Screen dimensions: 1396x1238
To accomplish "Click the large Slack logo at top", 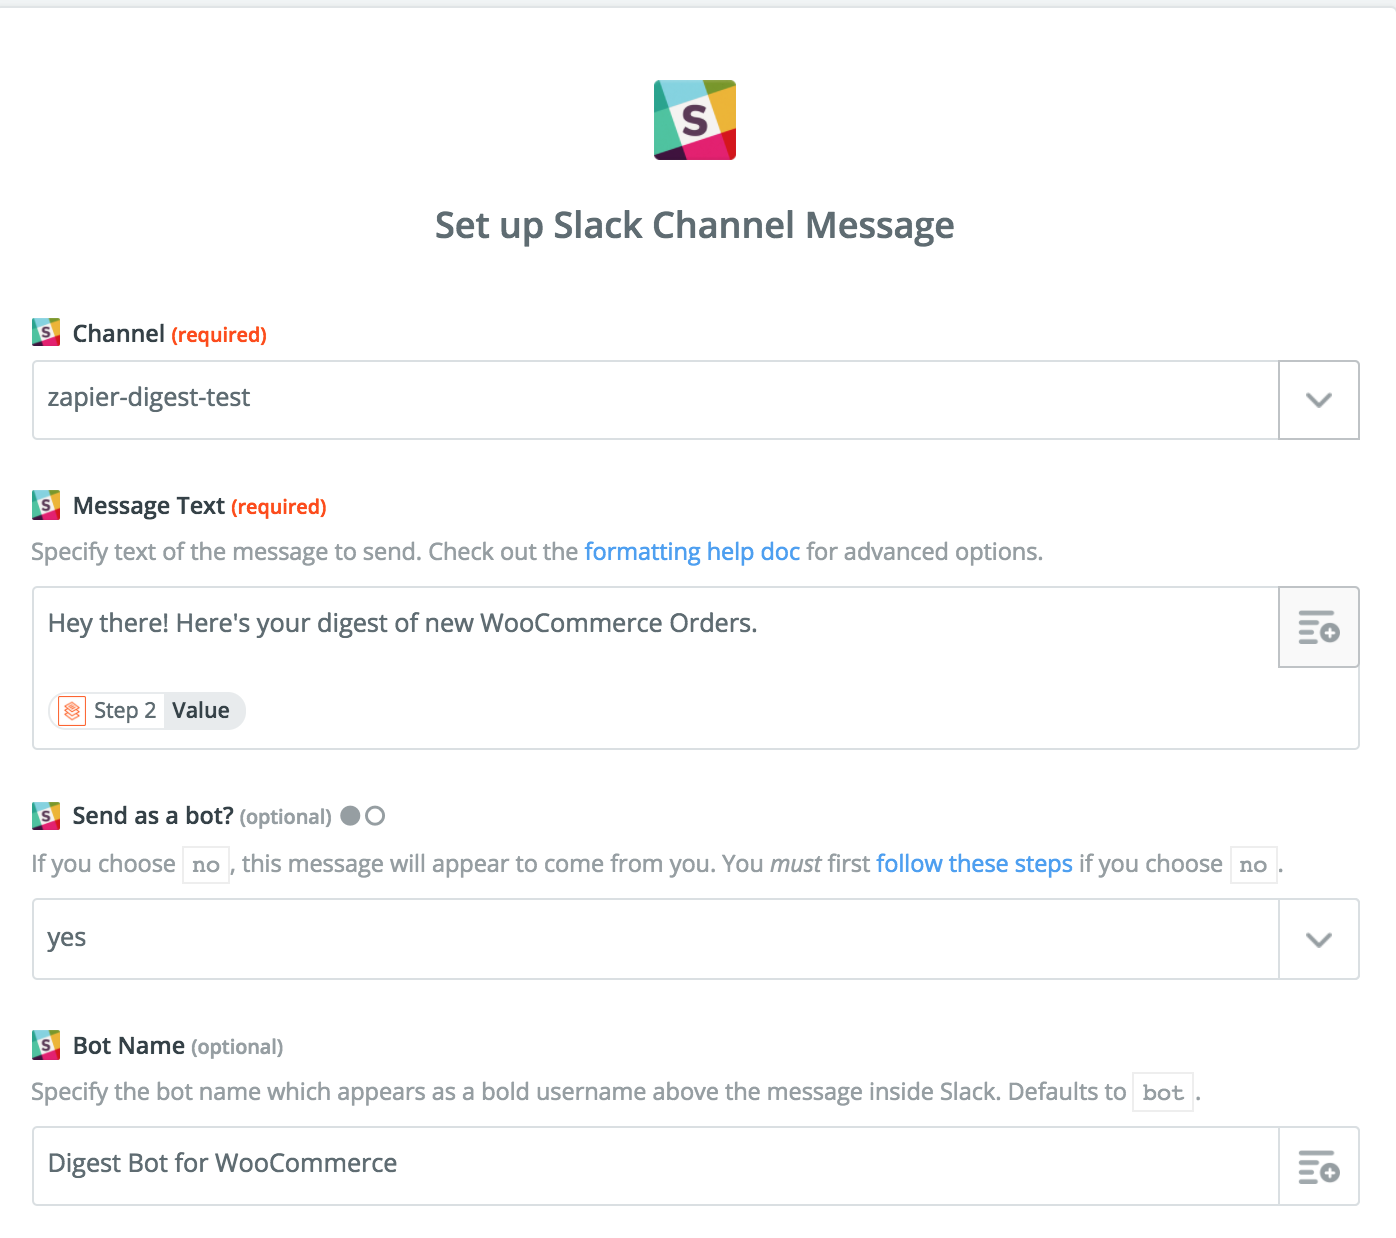I will 695,120.
